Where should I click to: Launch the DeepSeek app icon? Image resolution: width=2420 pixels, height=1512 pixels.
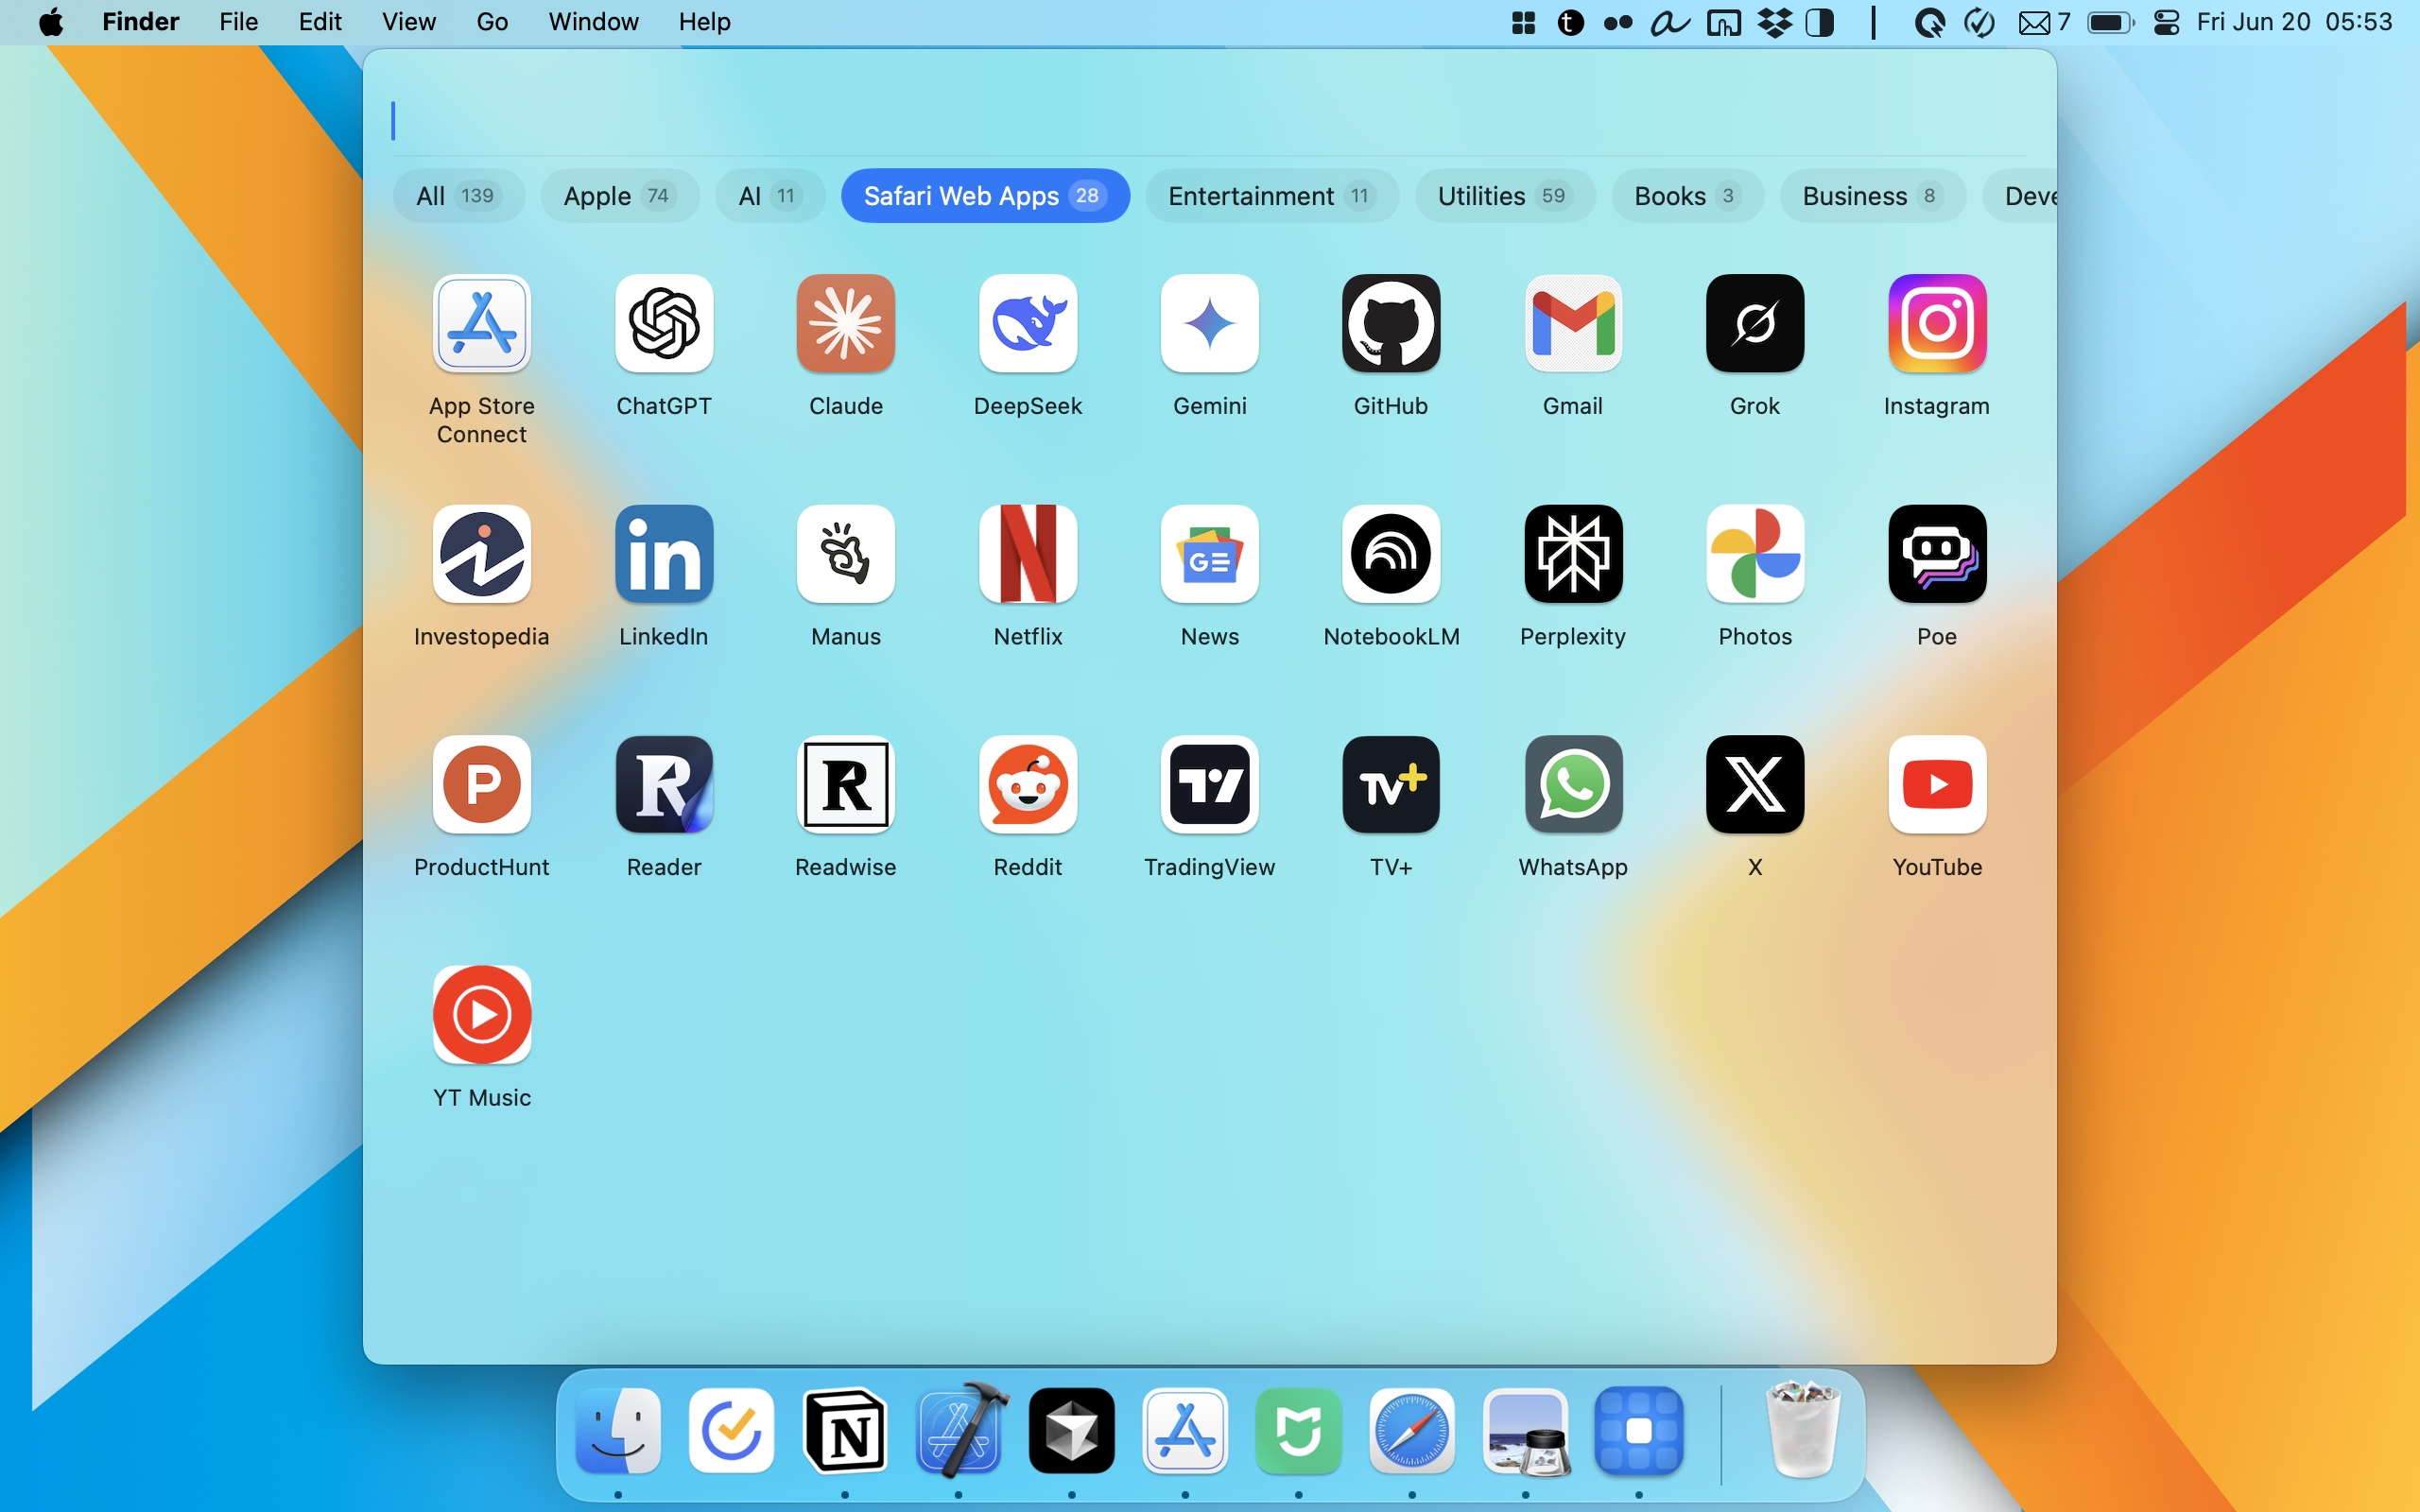(x=1027, y=324)
